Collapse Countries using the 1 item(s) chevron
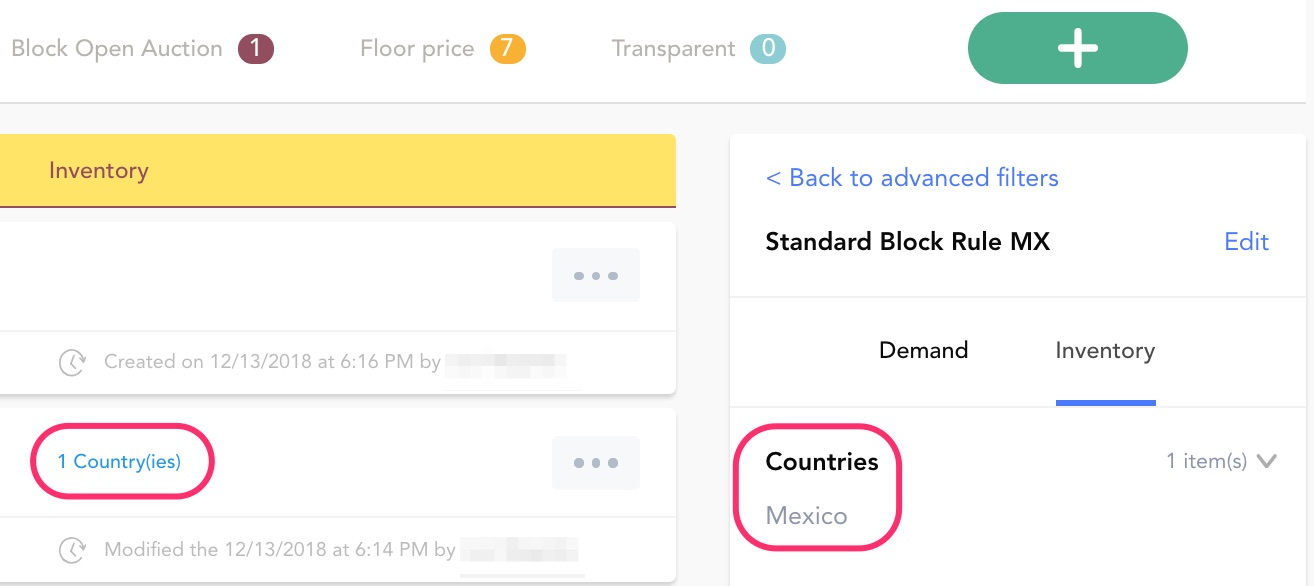Image resolution: width=1314 pixels, height=586 pixels. coord(1267,461)
